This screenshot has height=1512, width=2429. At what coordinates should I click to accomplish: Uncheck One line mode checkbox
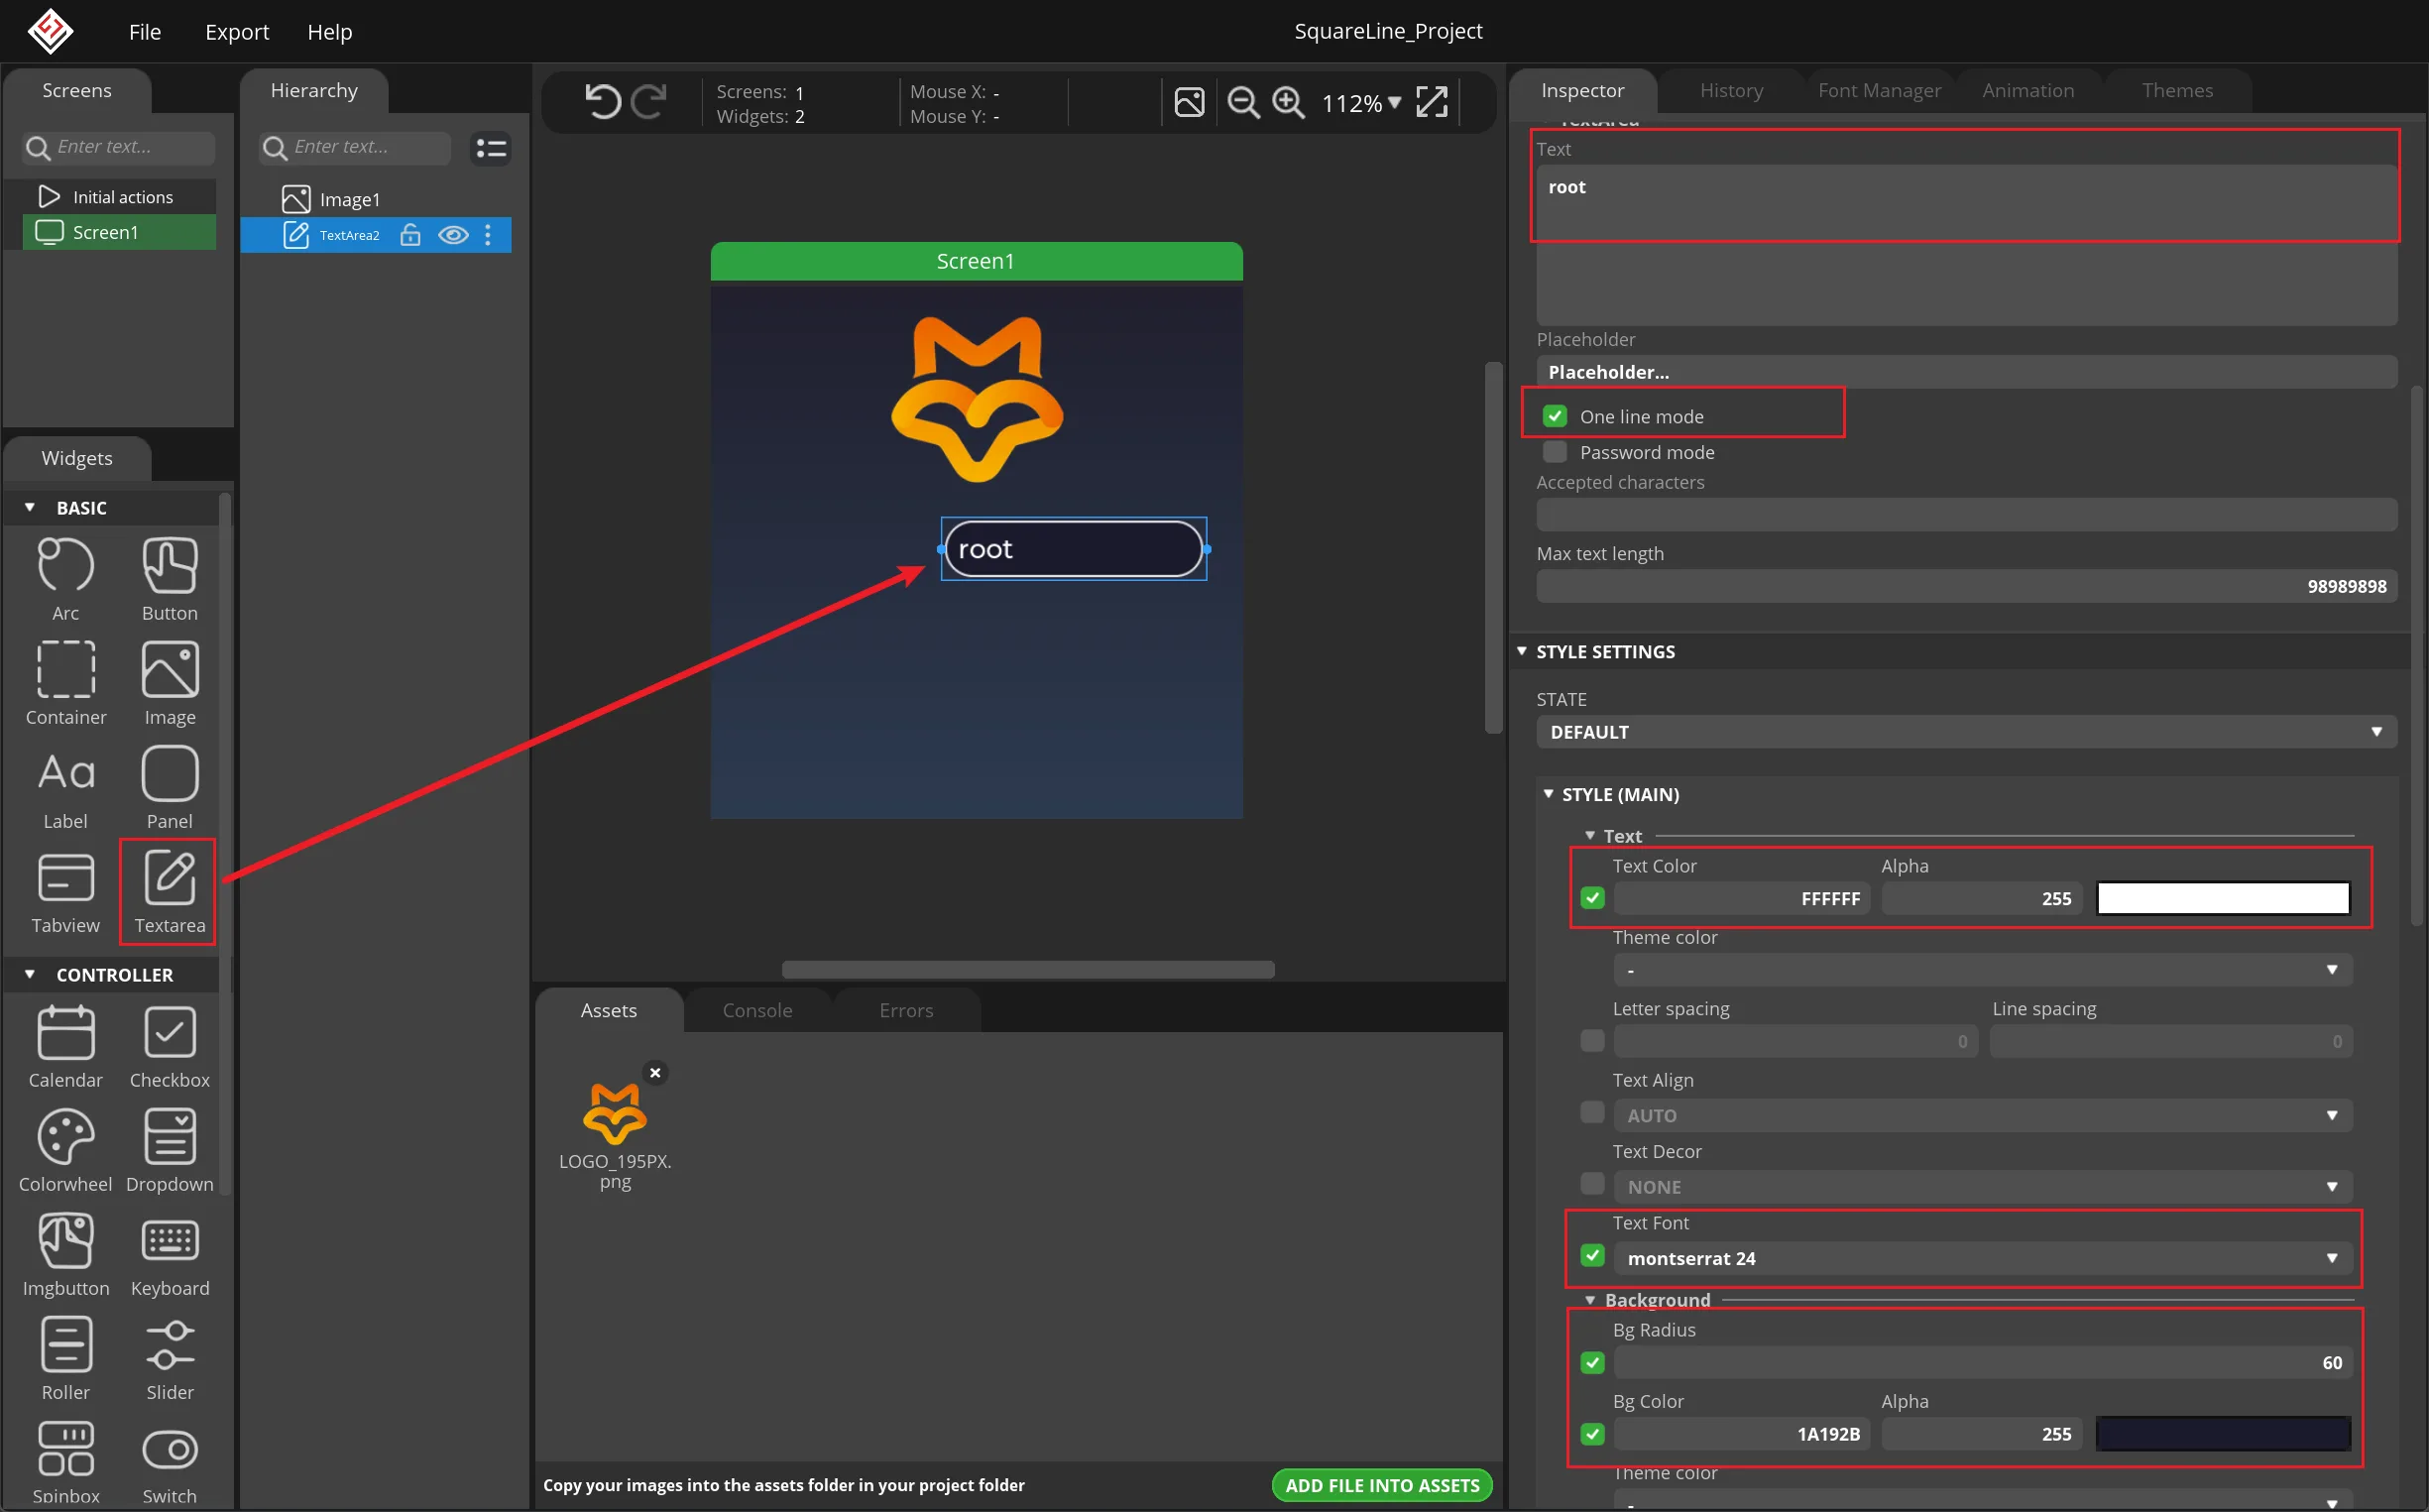click(1554, 416)
